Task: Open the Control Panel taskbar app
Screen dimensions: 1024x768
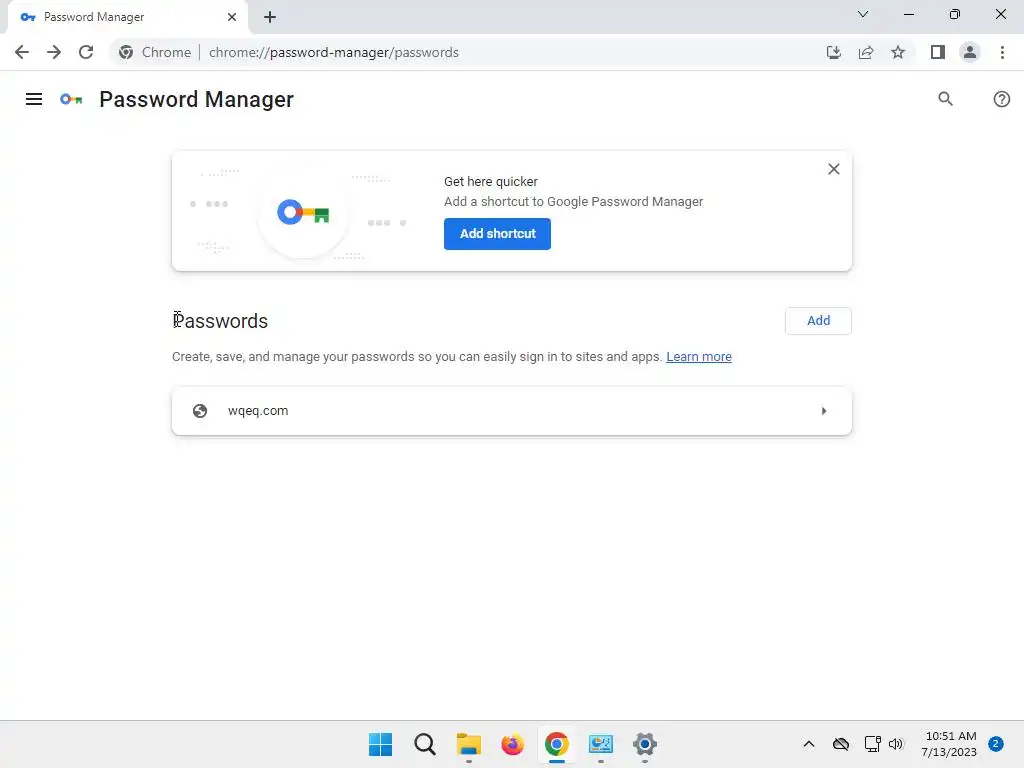Action: click(x=600, y=744)
